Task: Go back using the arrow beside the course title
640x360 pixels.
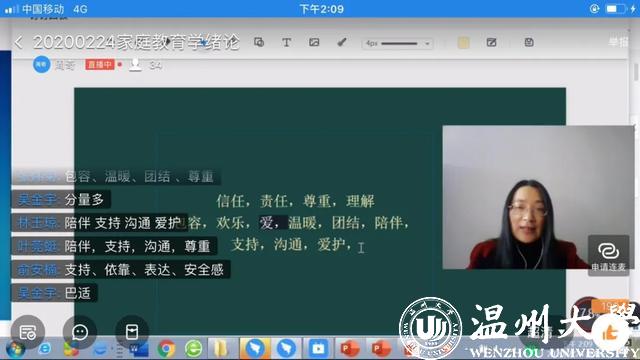Action: pyautogui.click(x=18, y=42)
